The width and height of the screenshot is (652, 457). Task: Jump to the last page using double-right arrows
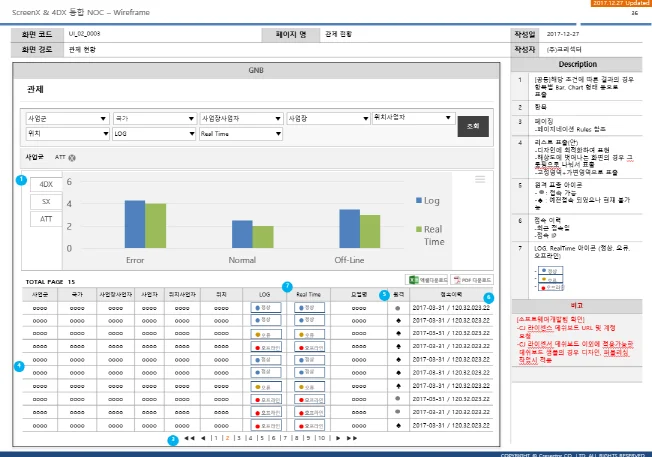(351, 438)
